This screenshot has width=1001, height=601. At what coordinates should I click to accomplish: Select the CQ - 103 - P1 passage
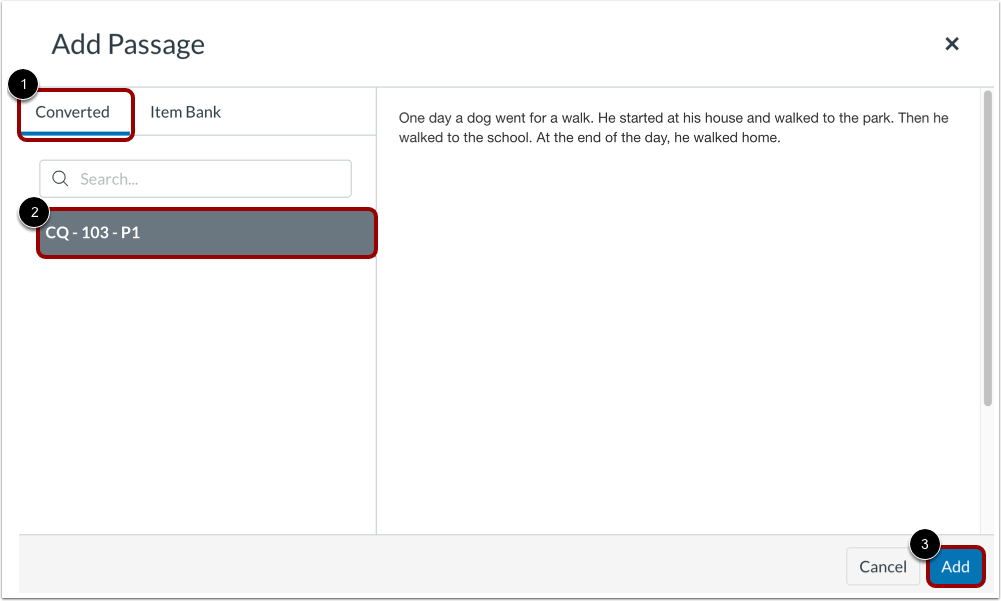[x=207, y=233]
